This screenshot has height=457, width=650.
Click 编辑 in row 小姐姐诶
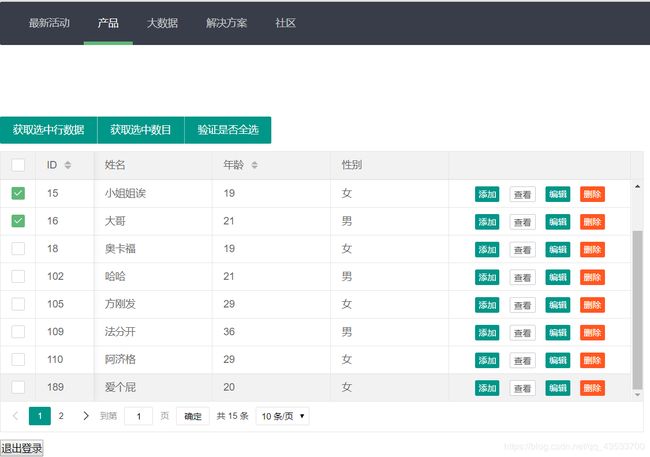pos(558,194)
